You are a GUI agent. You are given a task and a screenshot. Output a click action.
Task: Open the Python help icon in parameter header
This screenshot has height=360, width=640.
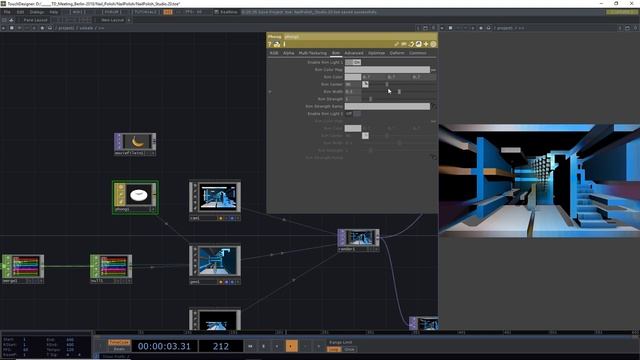click(x=277, y=44)
